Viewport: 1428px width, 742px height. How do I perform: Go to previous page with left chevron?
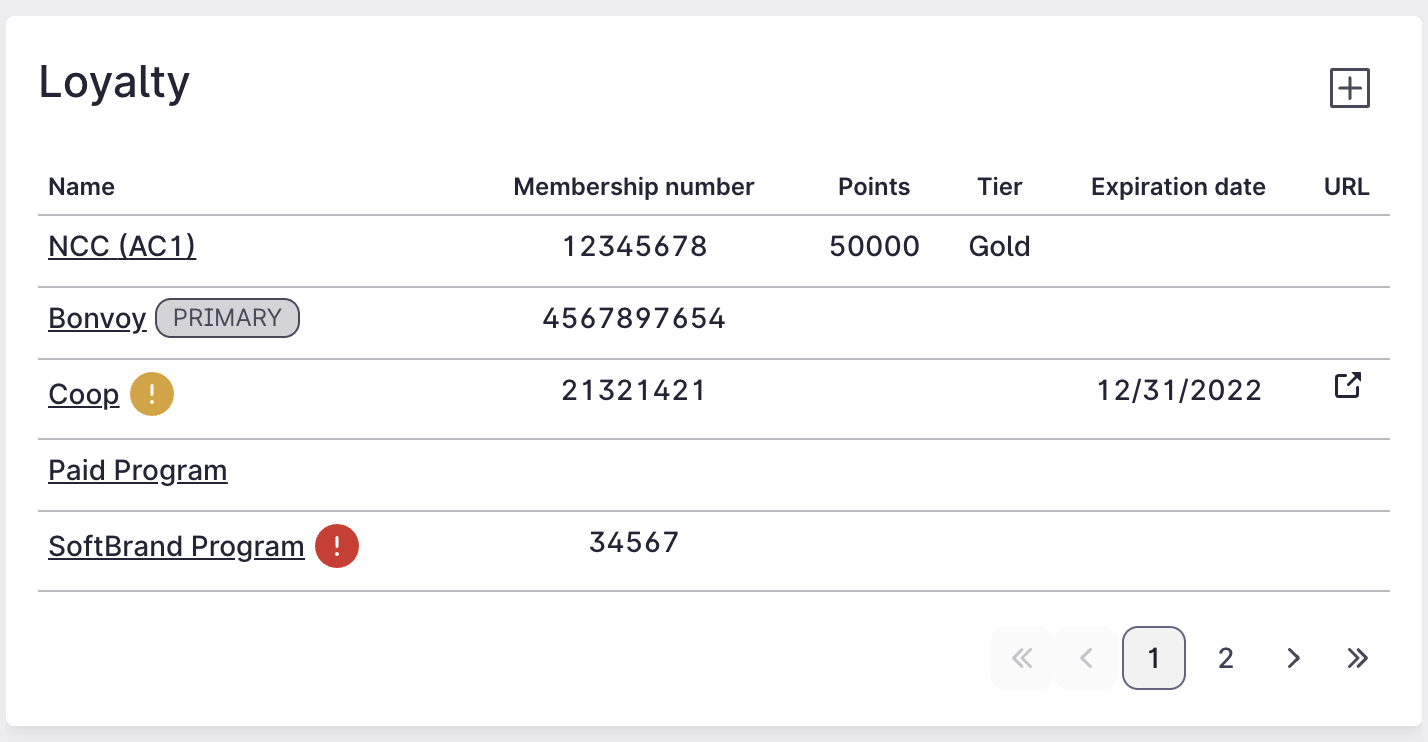tap(1089, 658)
